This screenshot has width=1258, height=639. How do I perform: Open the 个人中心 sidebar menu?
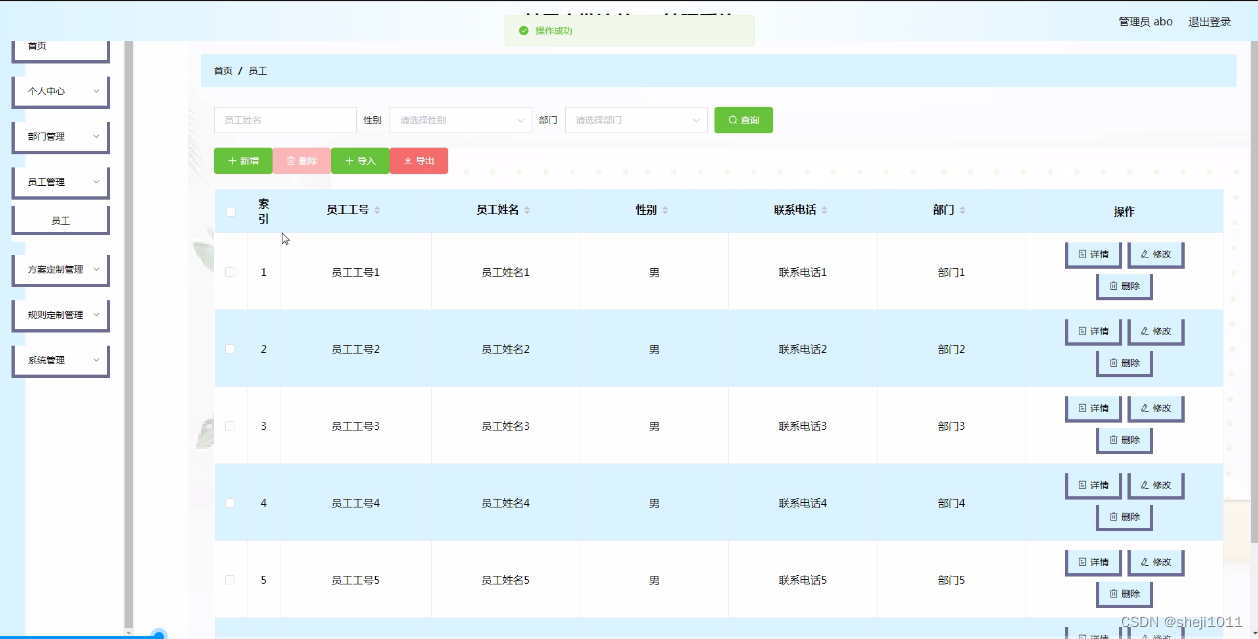click(60, 91)
